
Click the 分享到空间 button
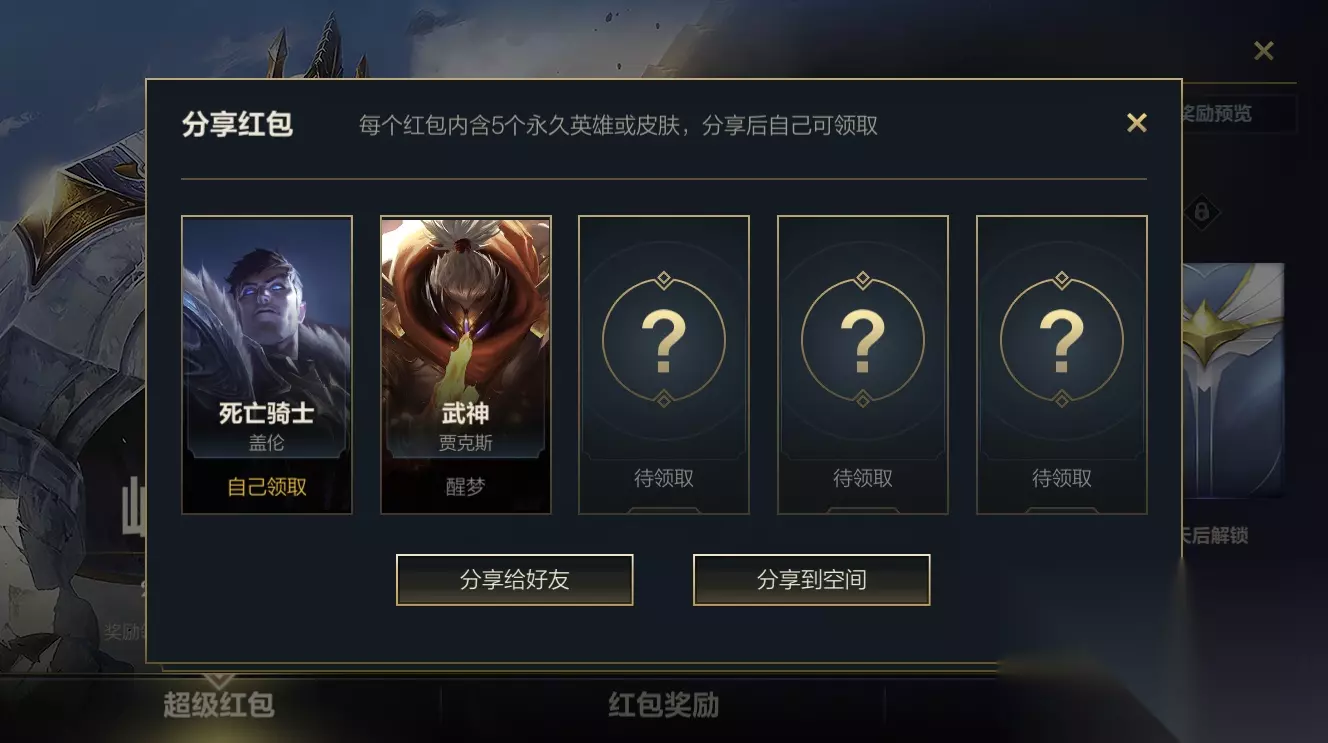point(812,580)
